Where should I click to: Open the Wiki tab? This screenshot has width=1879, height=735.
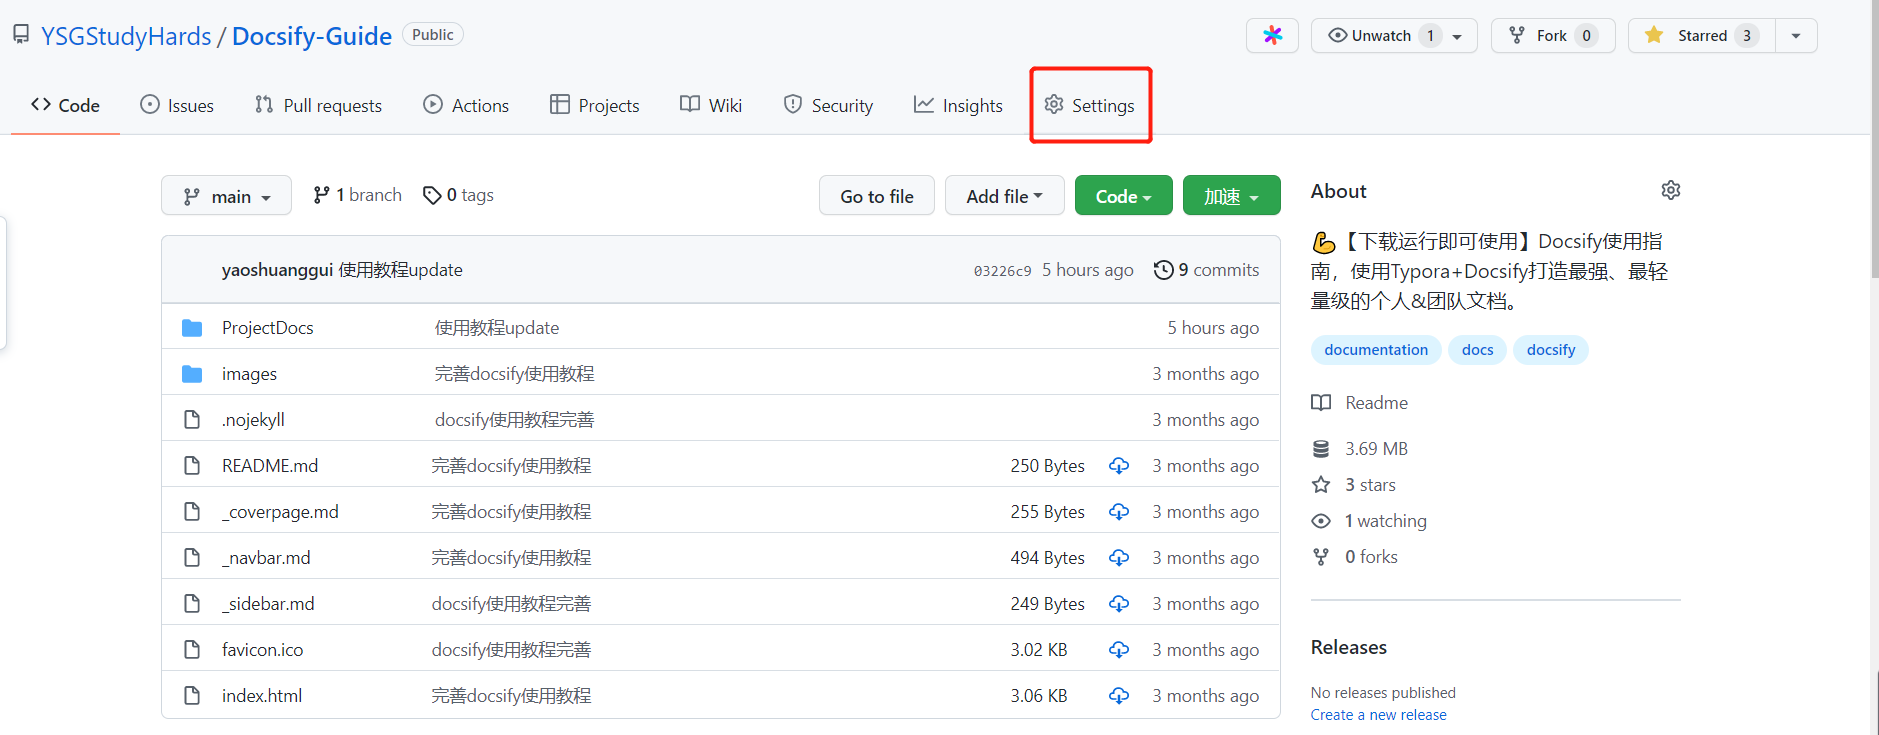(711, 105)
